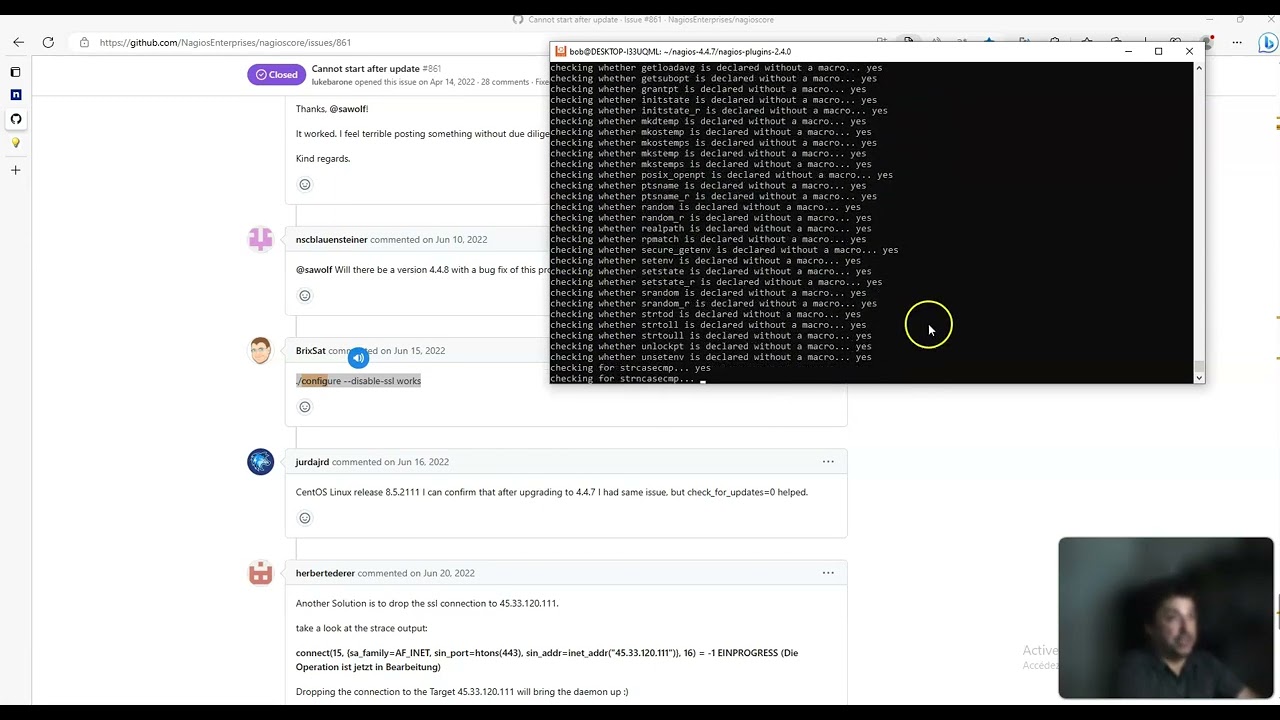
Task: Open BrixSat's profile link
Action: (311, 351)
